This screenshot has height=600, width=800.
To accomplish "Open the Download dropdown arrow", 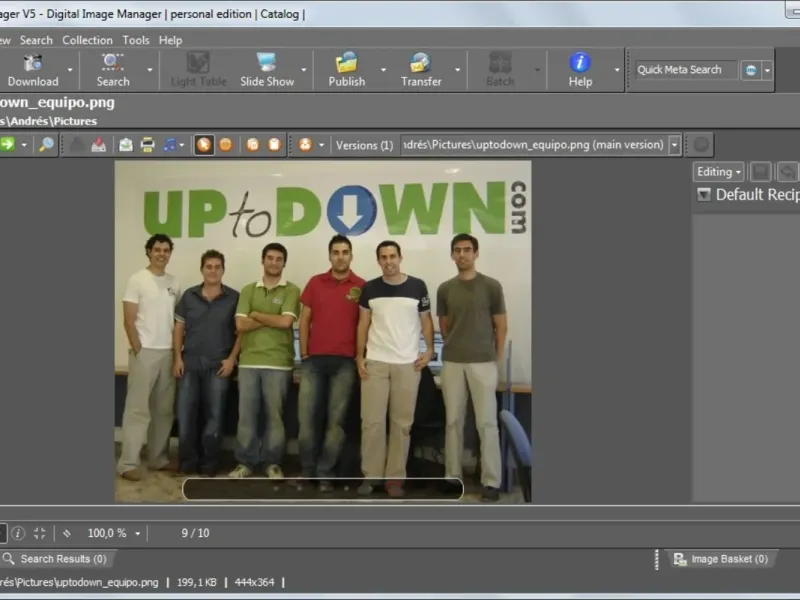I will [x=70, y=70].
